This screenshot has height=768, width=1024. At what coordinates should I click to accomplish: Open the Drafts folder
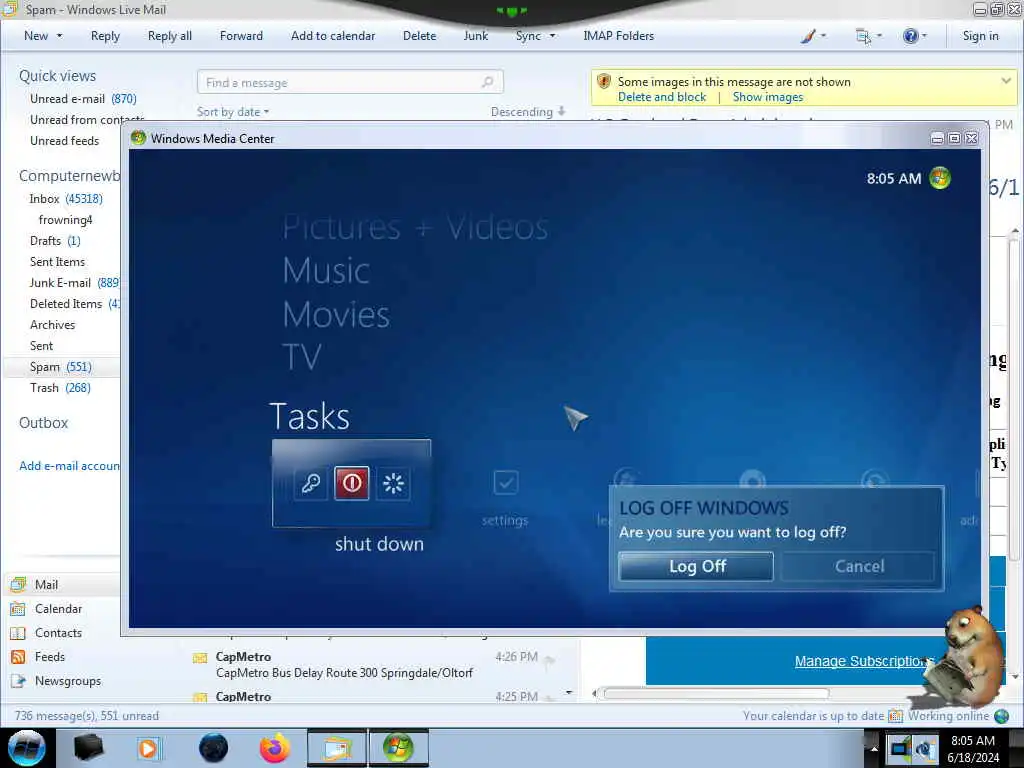(x=55, y=241)
